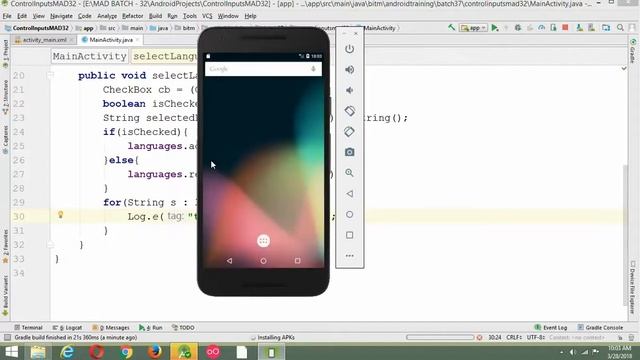Start Debug app with bug icon
640x360 pixels.
(518, 28)
